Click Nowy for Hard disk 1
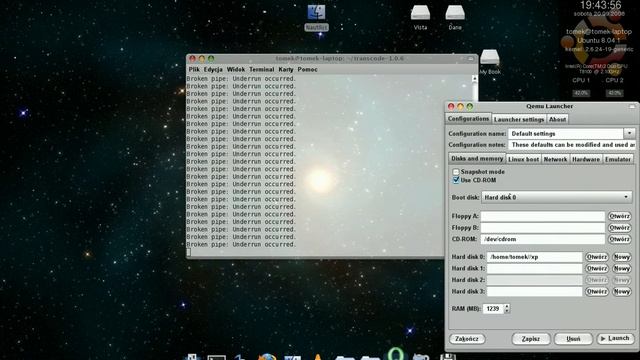Viewport: 640px width, 360px height. (622, 268)
